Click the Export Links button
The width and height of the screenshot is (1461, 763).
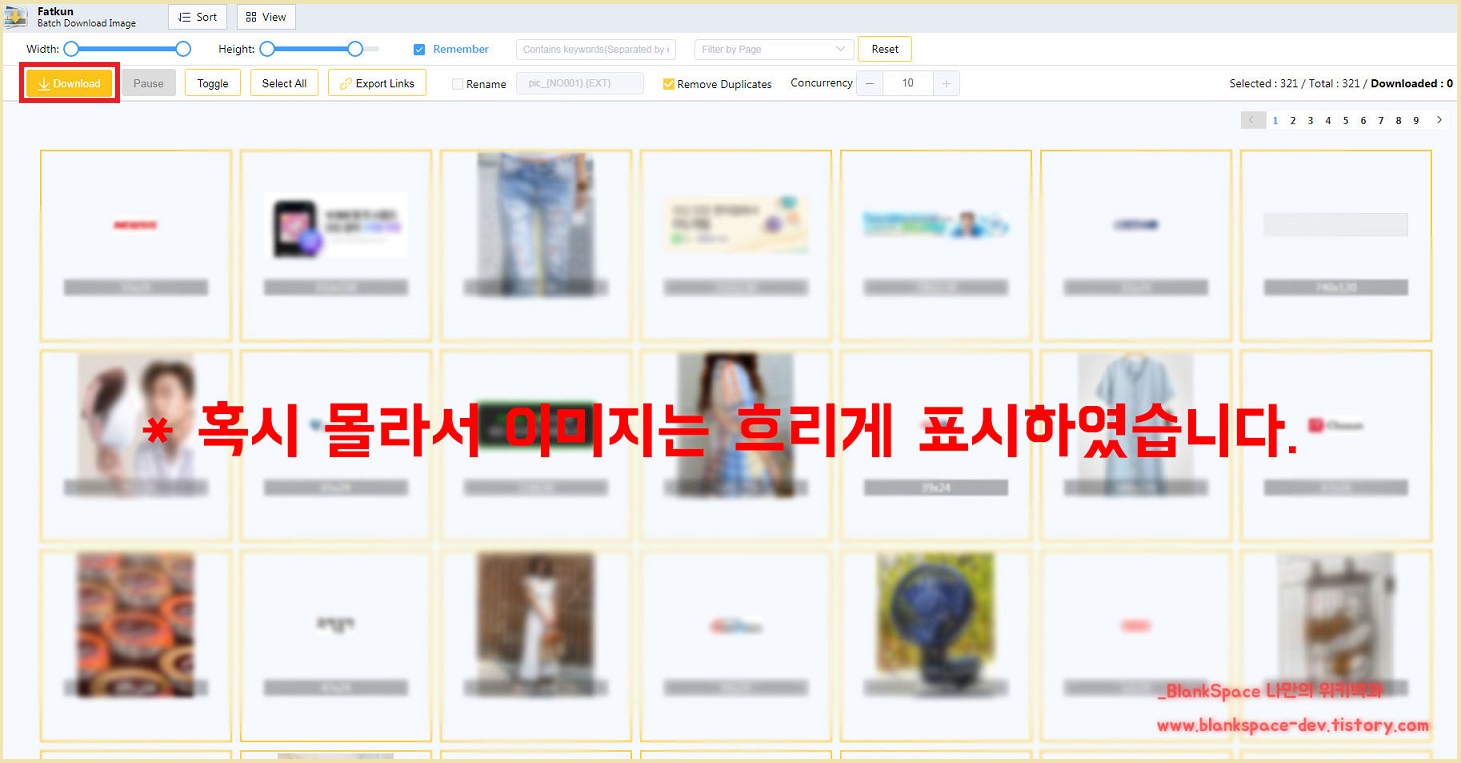coord(377,83)
